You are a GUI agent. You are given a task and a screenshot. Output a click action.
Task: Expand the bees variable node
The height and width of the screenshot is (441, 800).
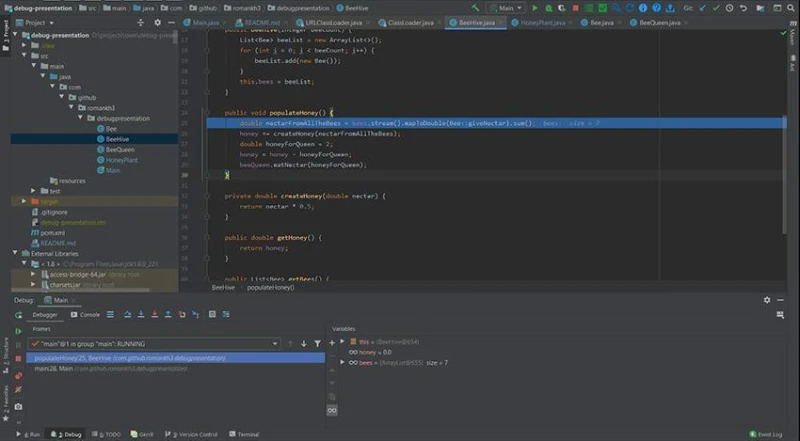tap(342, 362)
